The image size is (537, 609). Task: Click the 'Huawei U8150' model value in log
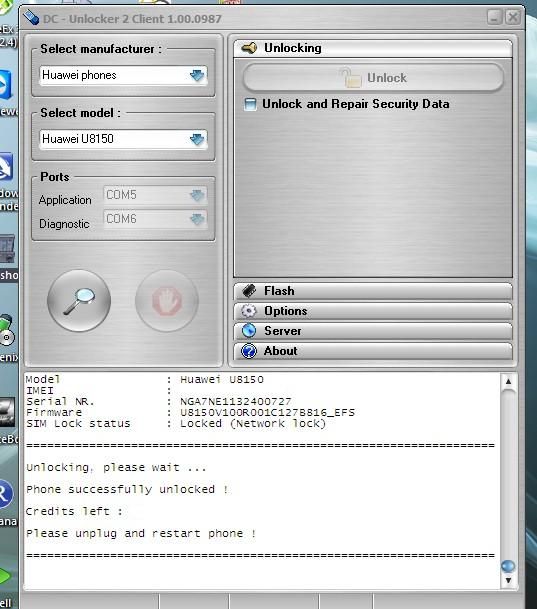pos(222,379)
